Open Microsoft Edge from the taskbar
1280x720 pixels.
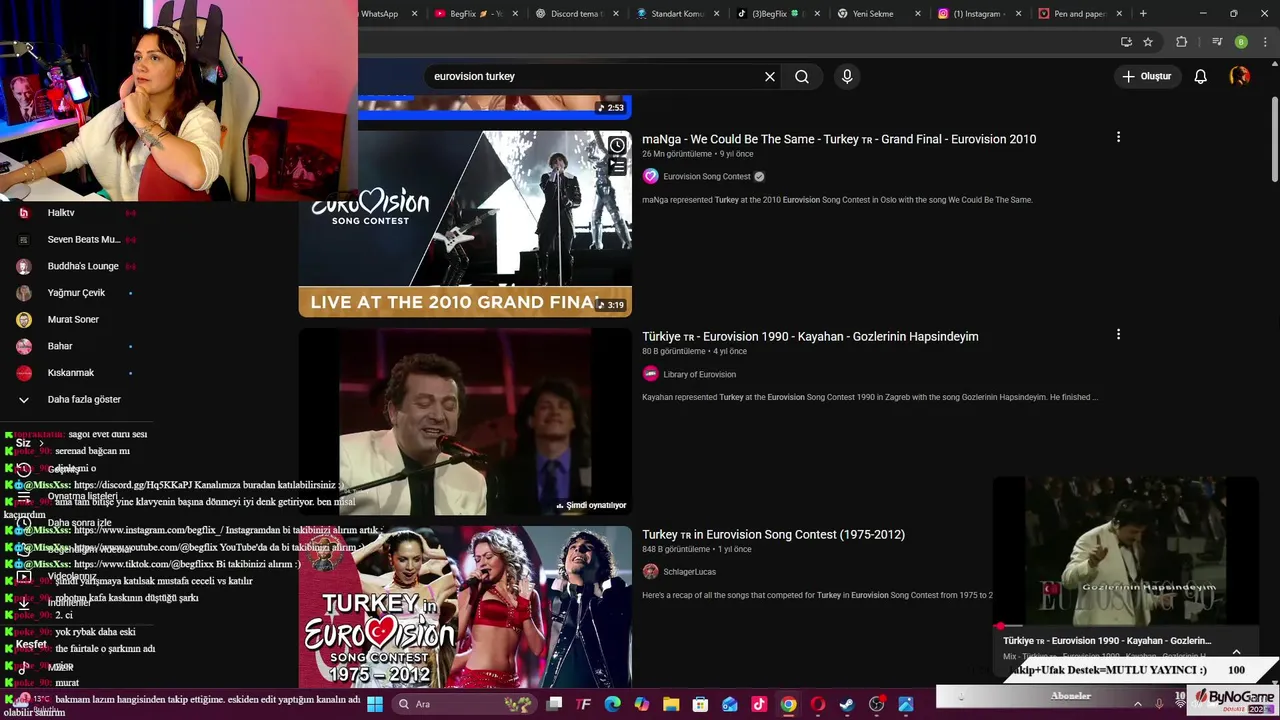click(x=613, y=704)
